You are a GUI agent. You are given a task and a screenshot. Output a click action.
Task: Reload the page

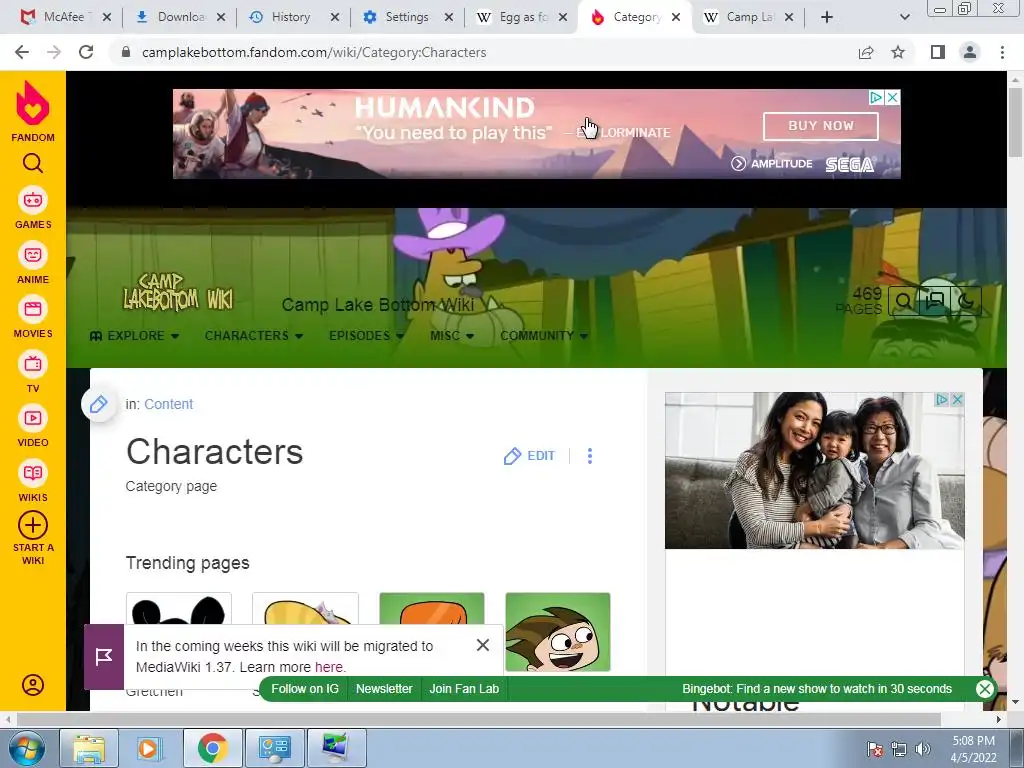[x=86, y=52]
